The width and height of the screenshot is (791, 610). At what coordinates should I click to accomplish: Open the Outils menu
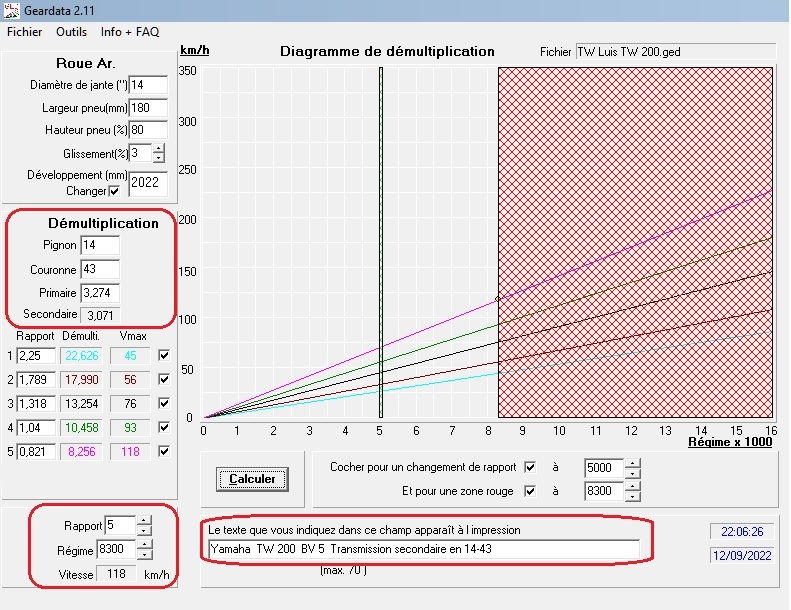tap(71, 32)
